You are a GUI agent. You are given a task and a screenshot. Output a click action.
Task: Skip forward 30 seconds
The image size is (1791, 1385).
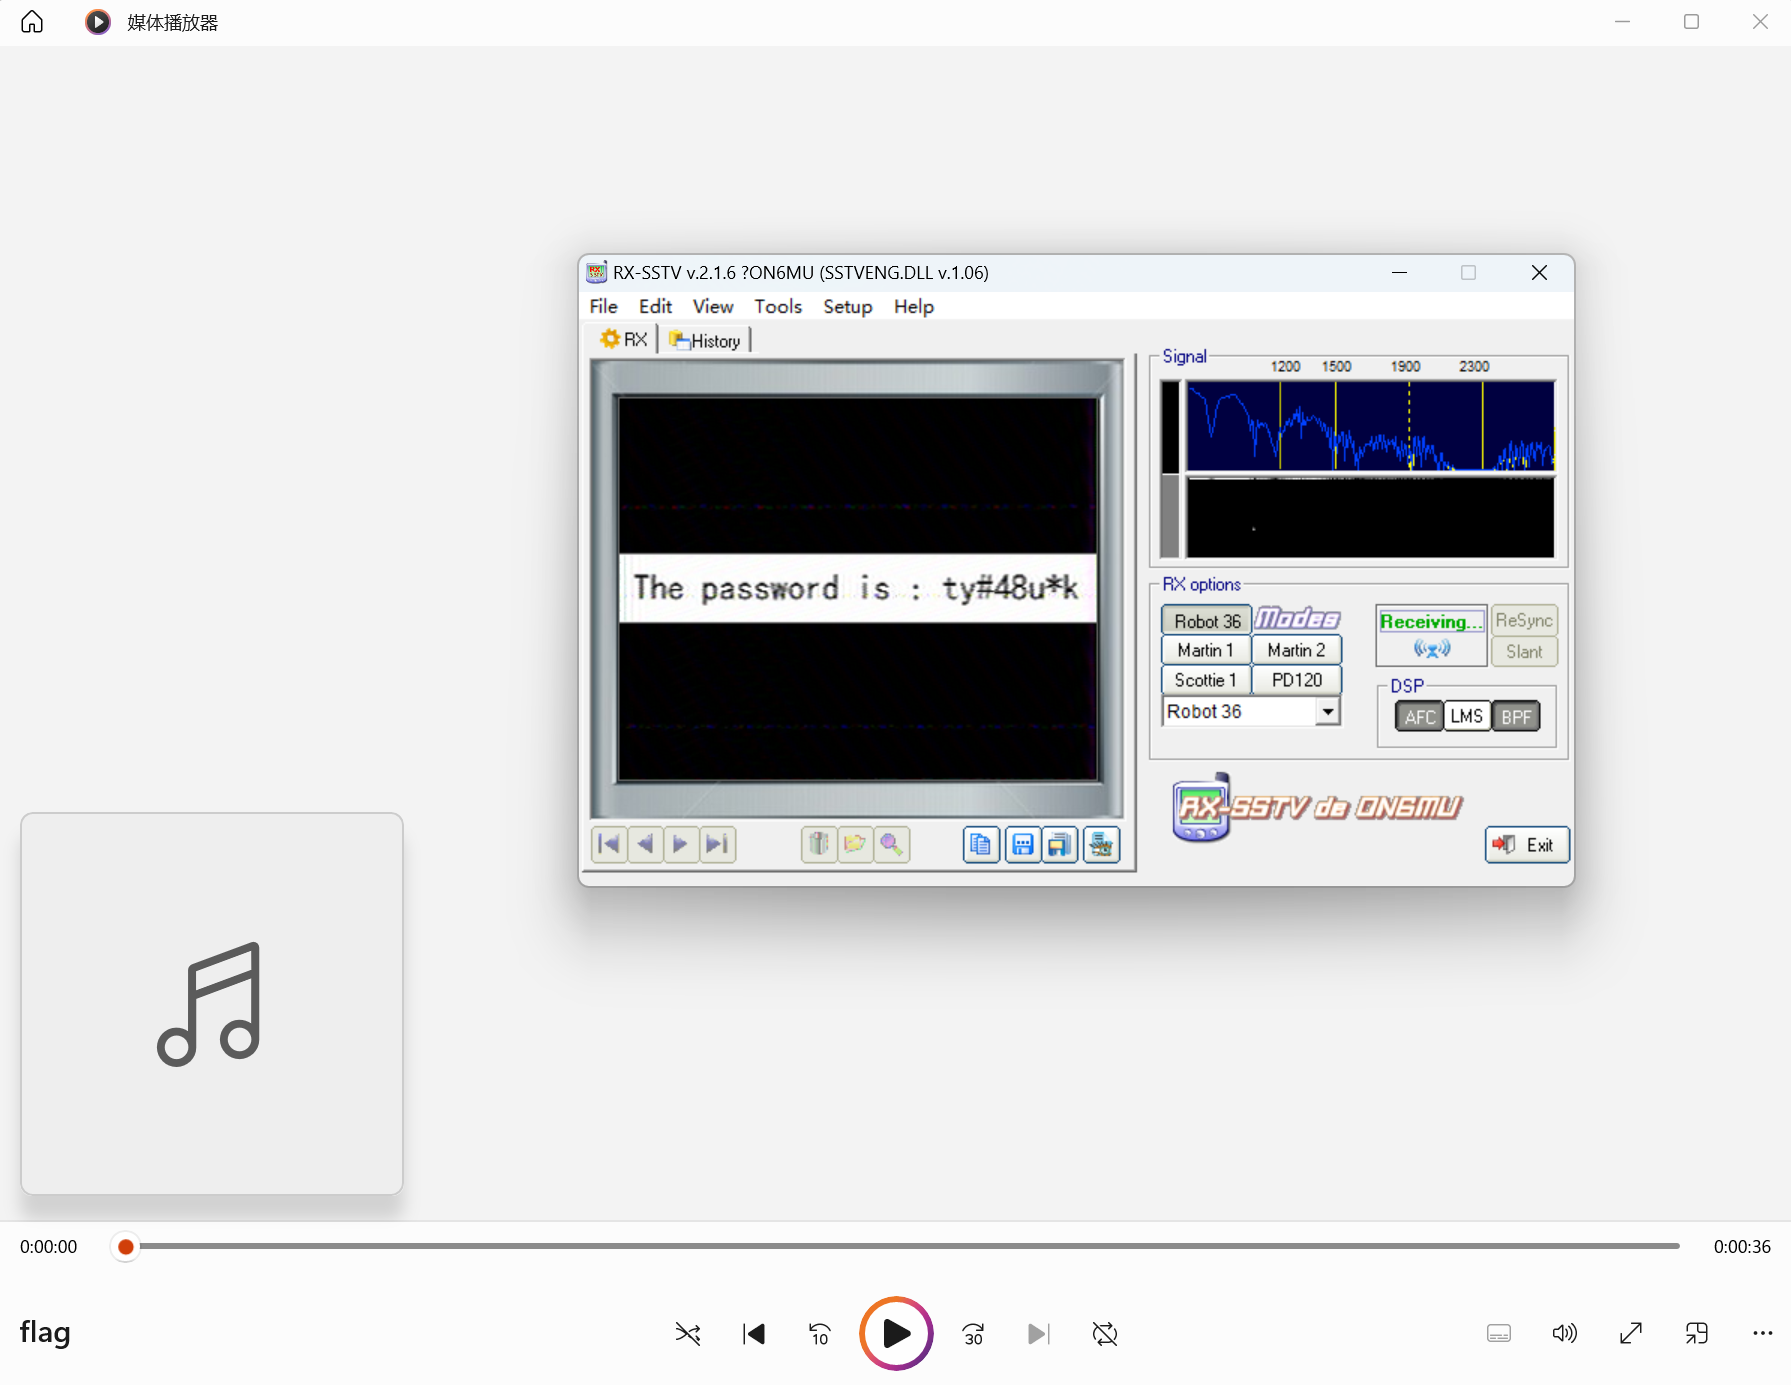973,1333
